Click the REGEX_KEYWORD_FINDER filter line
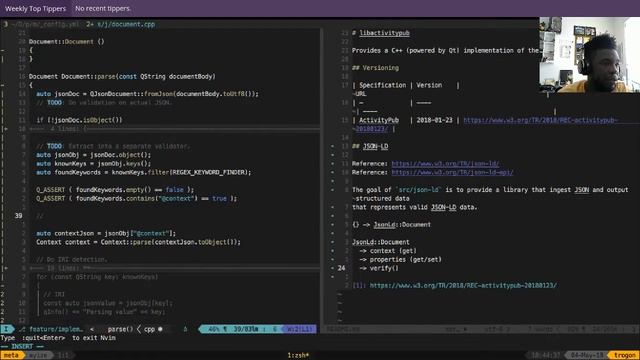Screen dimensions: 640x360 click(144, 172)
